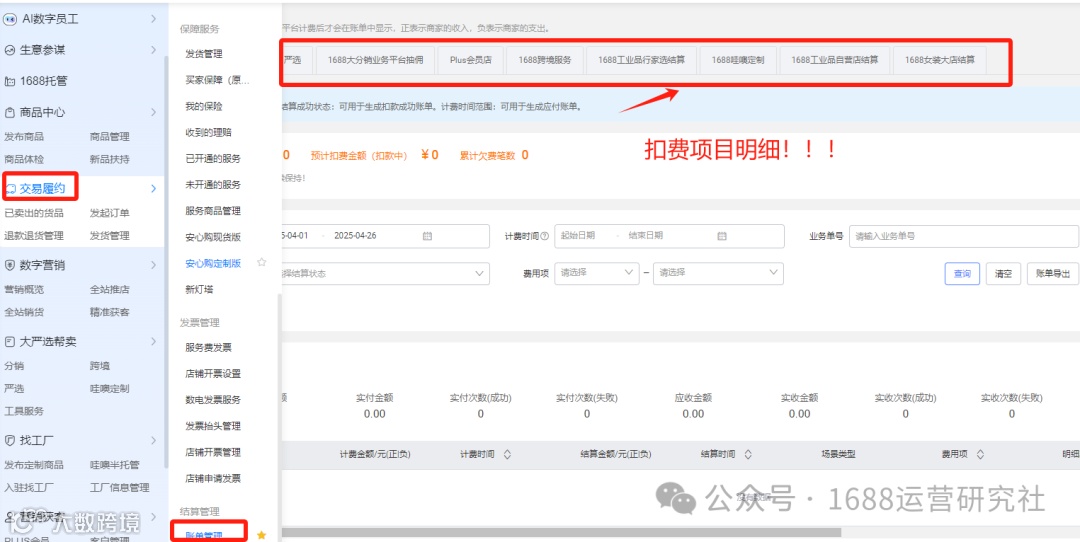Click the AI数字员工 robot icon

tap(10, 19)
